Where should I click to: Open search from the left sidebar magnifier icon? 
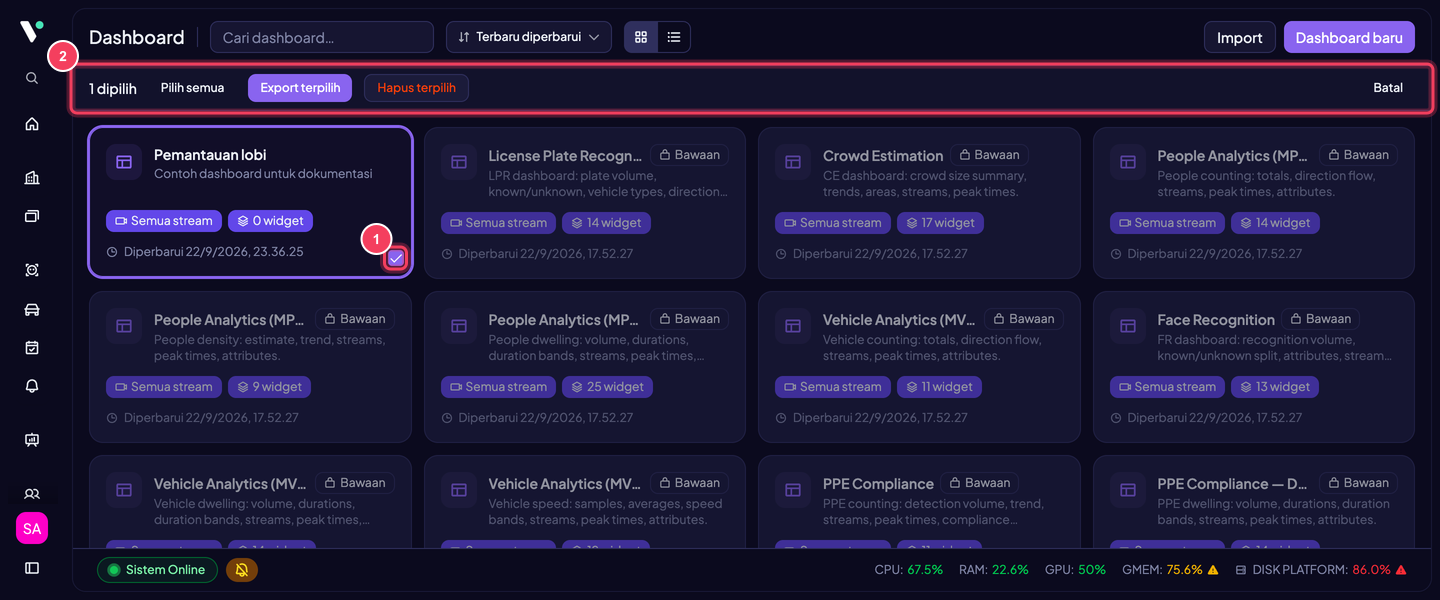point(32,78)
